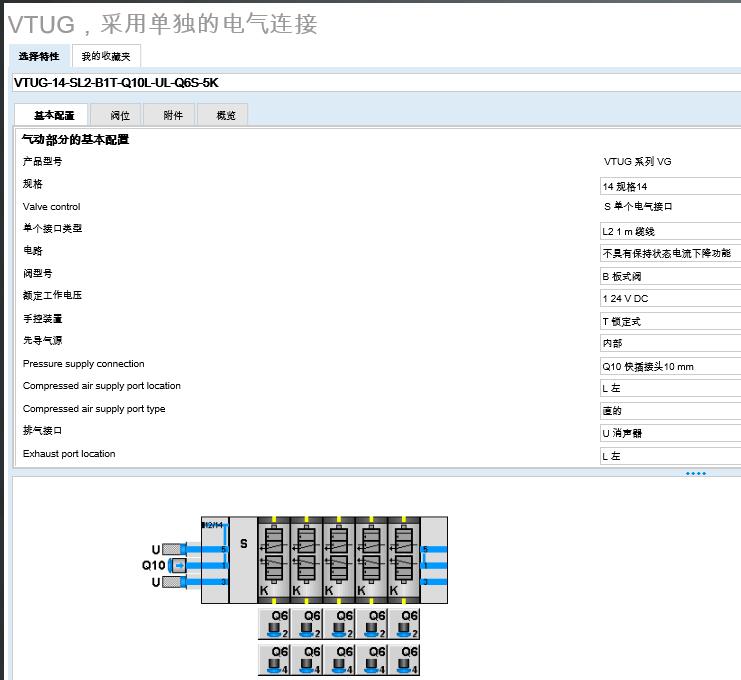Open the 概览 tab
741x680 pixels.
coord(223,115)
